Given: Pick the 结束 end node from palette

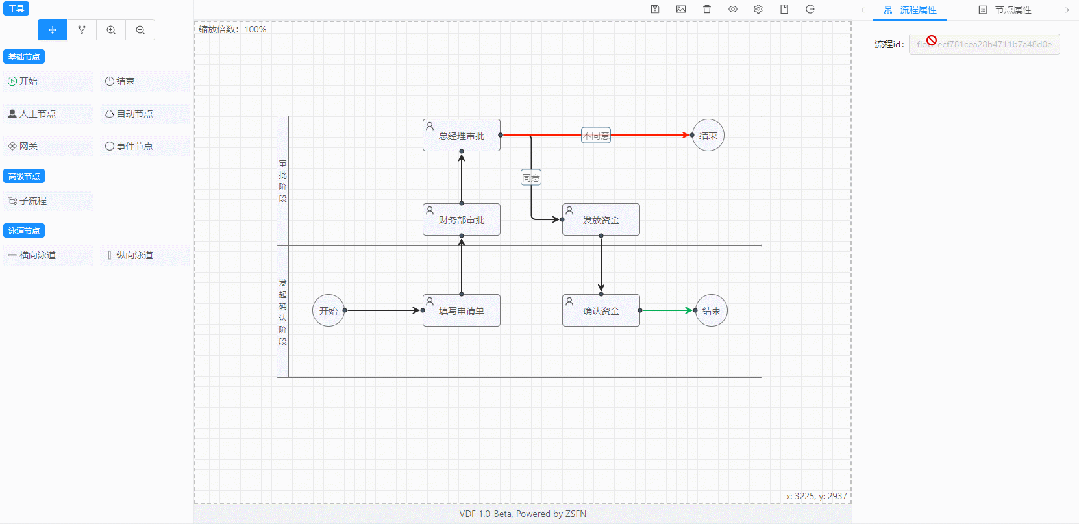Looking at the screenshot, I should tap(145, 81).
